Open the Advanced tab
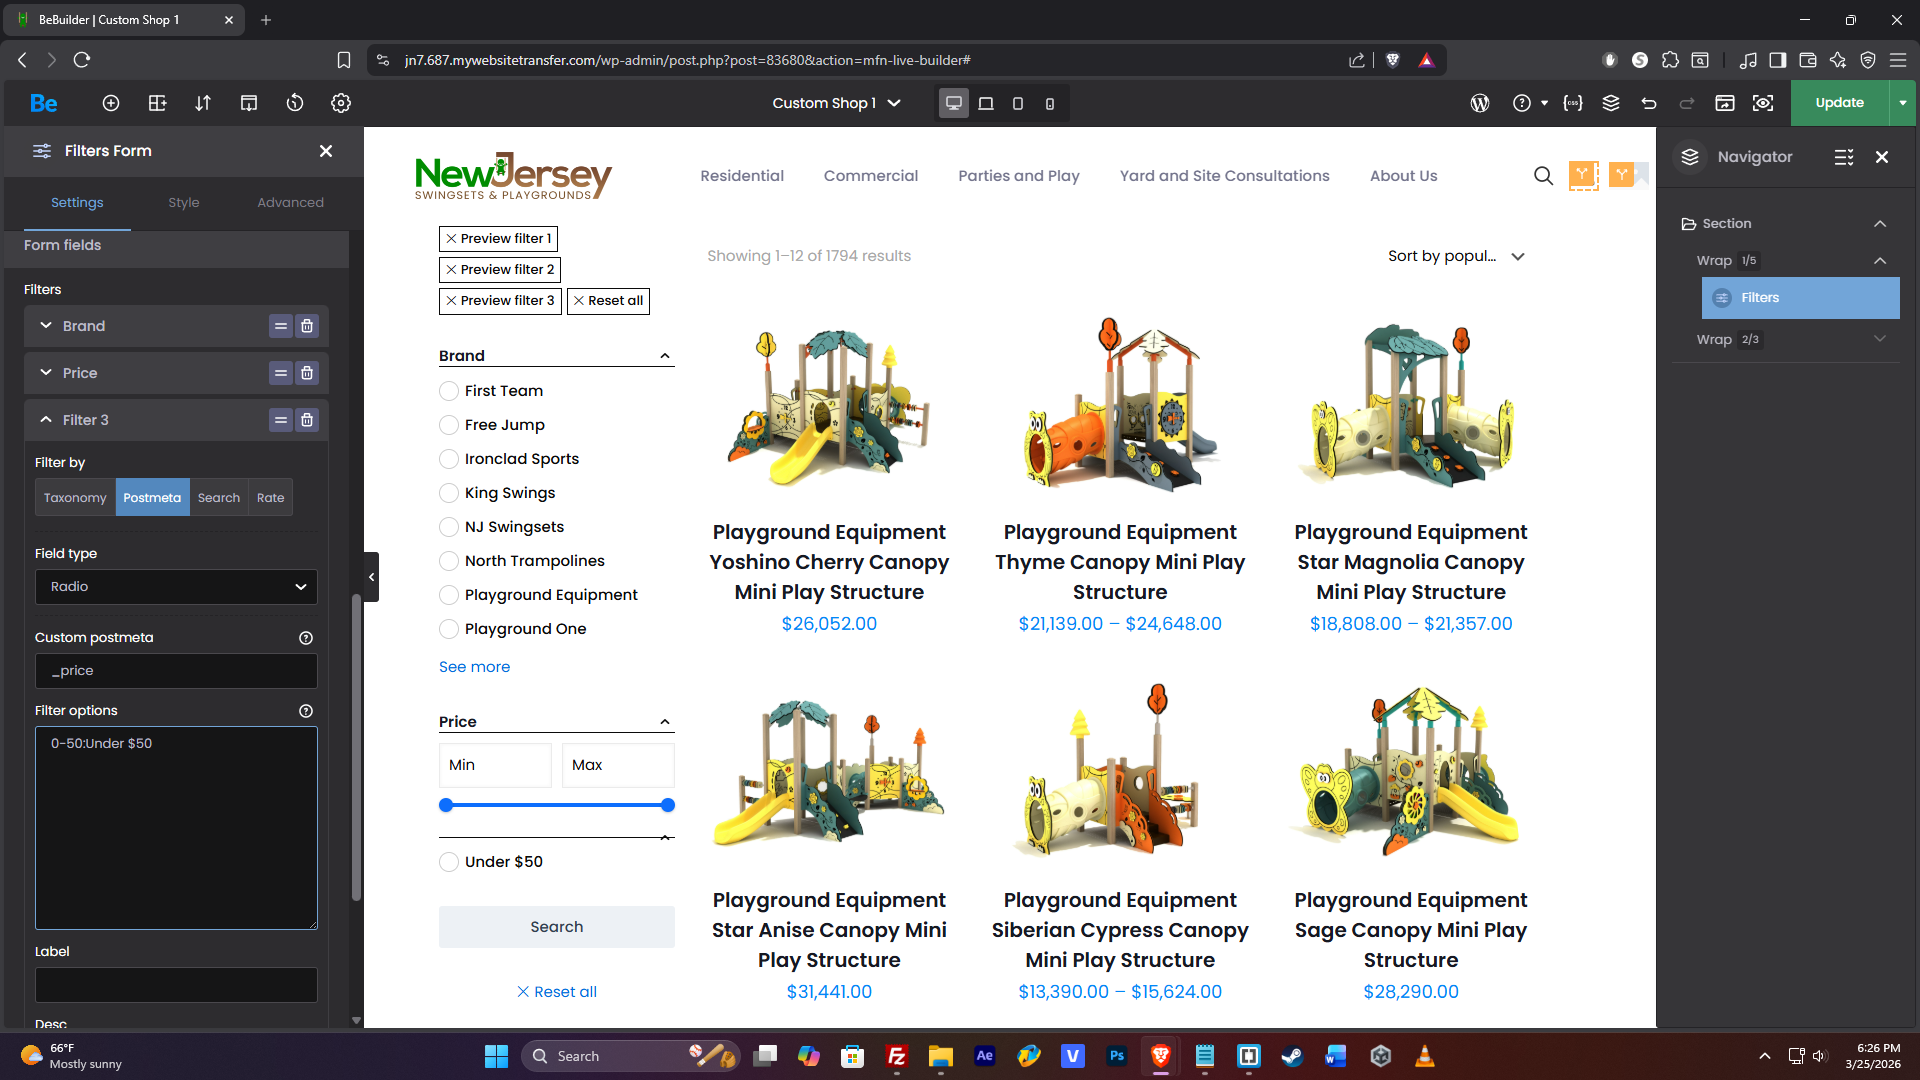The height and width of the screenshot is (1080, 1920). point(290,202)
